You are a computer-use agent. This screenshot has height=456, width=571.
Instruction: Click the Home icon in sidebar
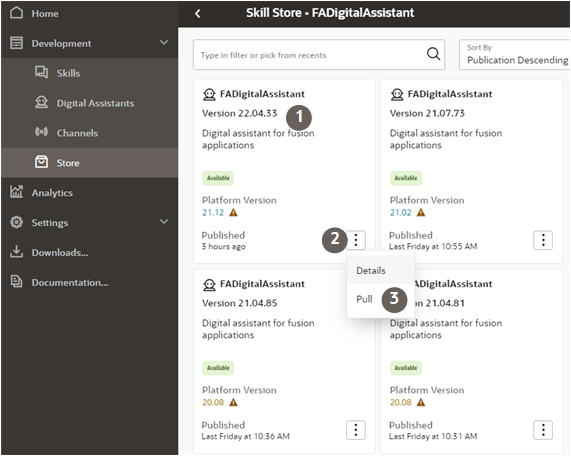[x=16, y=13]
